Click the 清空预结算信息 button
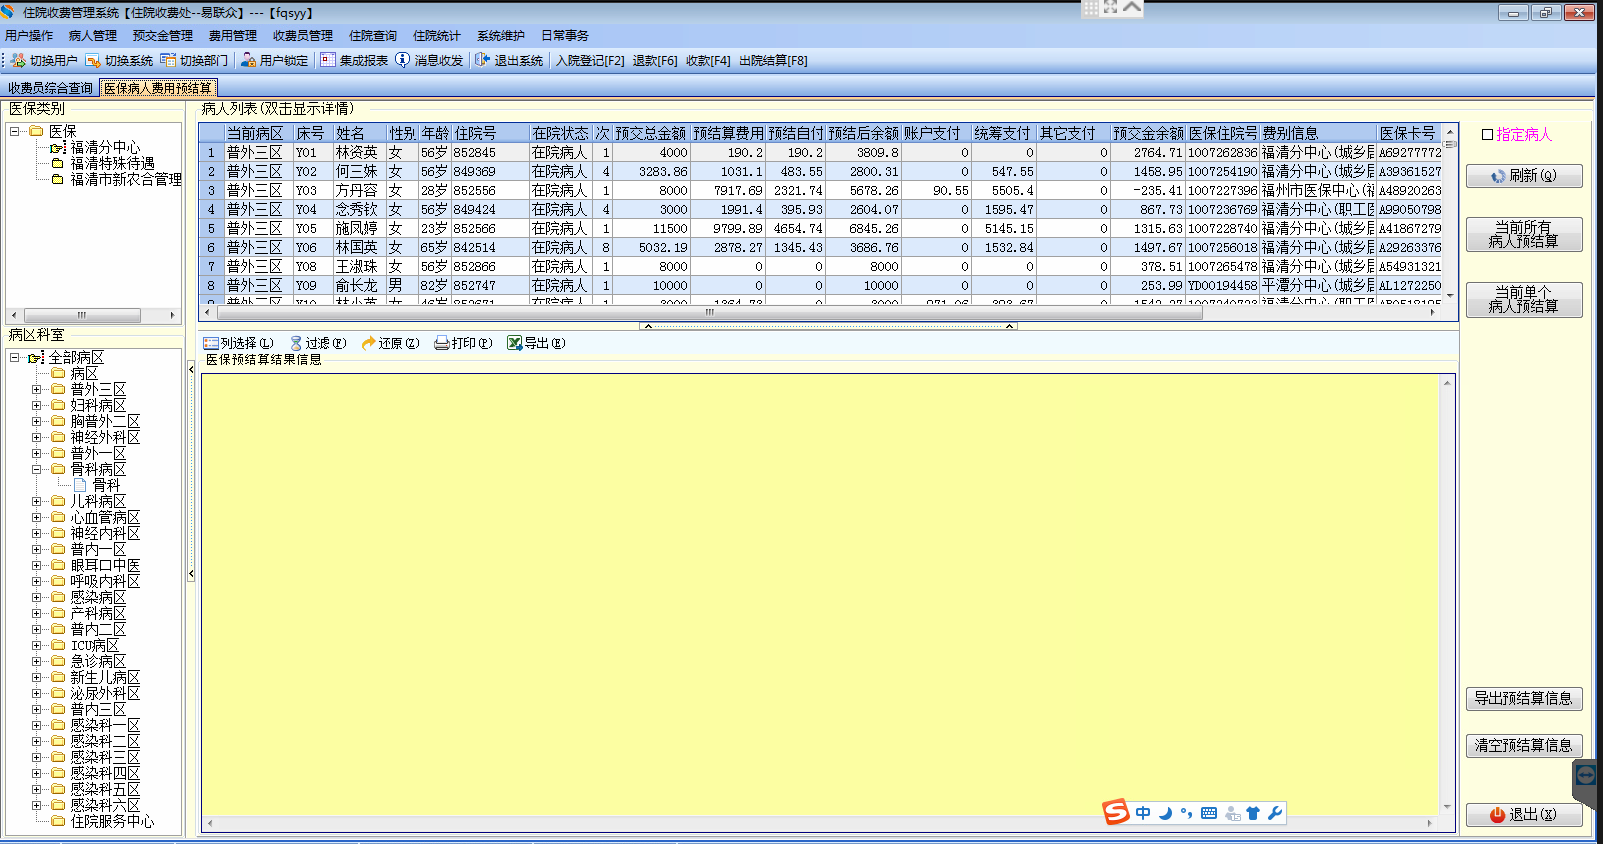Image resolution: width=1603 pixels, height=844 pixels. 1524,746
